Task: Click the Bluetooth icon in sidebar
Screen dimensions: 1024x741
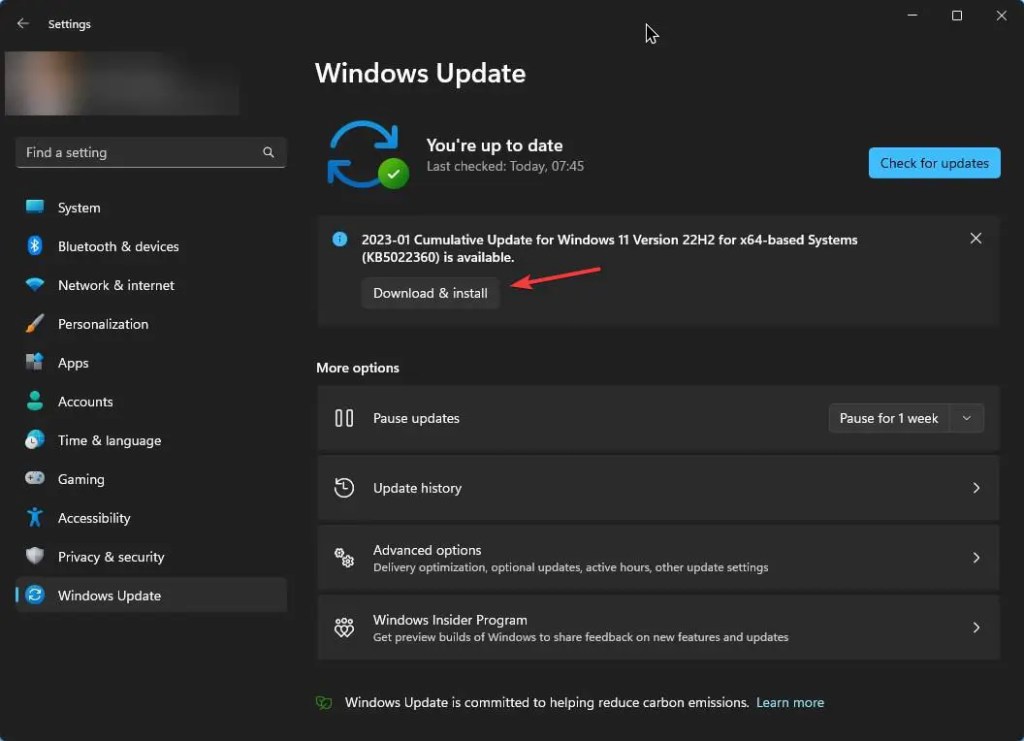Action: coord(35,246)
